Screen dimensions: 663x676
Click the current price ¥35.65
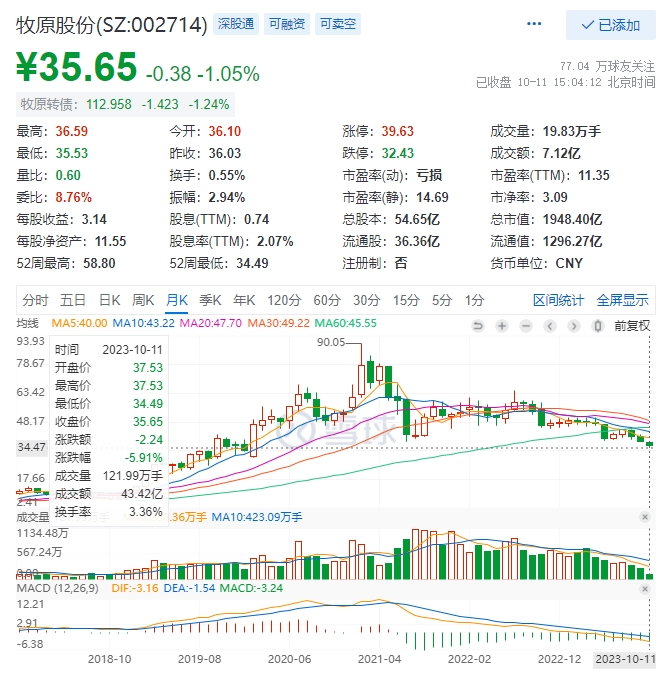point(77,67)
